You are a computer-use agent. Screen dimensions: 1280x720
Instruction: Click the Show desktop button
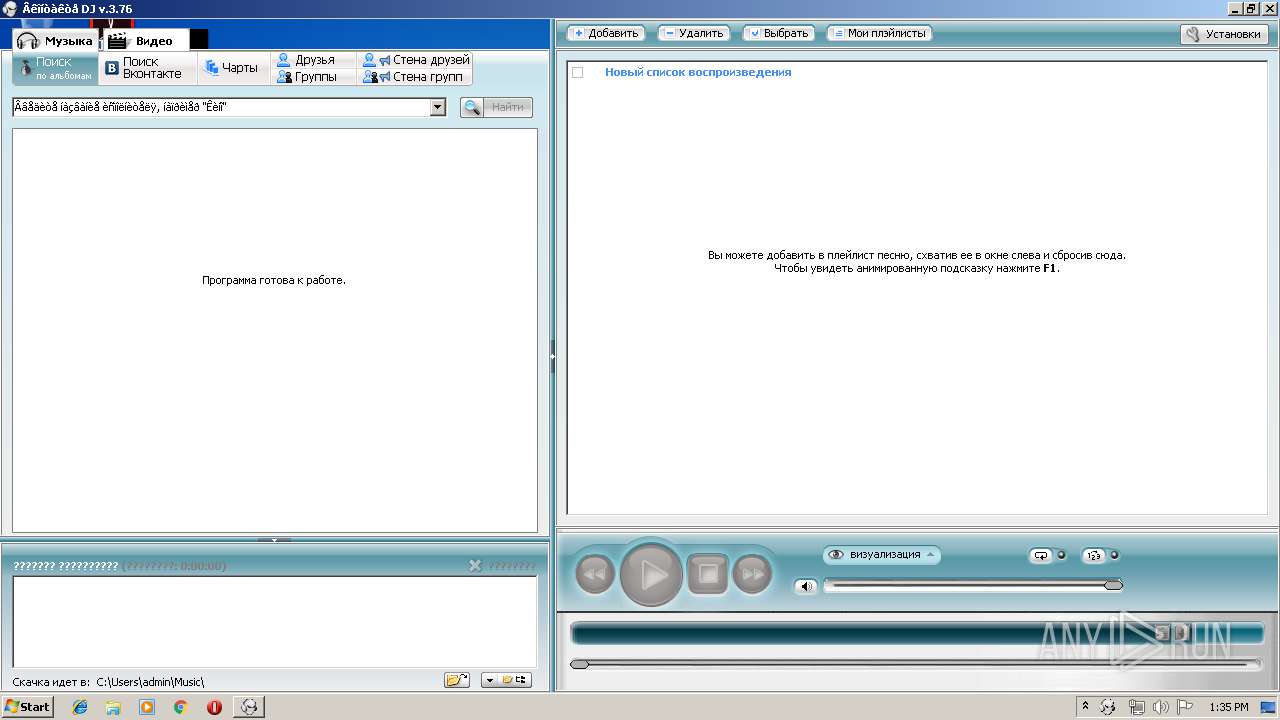coord(1269,707)
